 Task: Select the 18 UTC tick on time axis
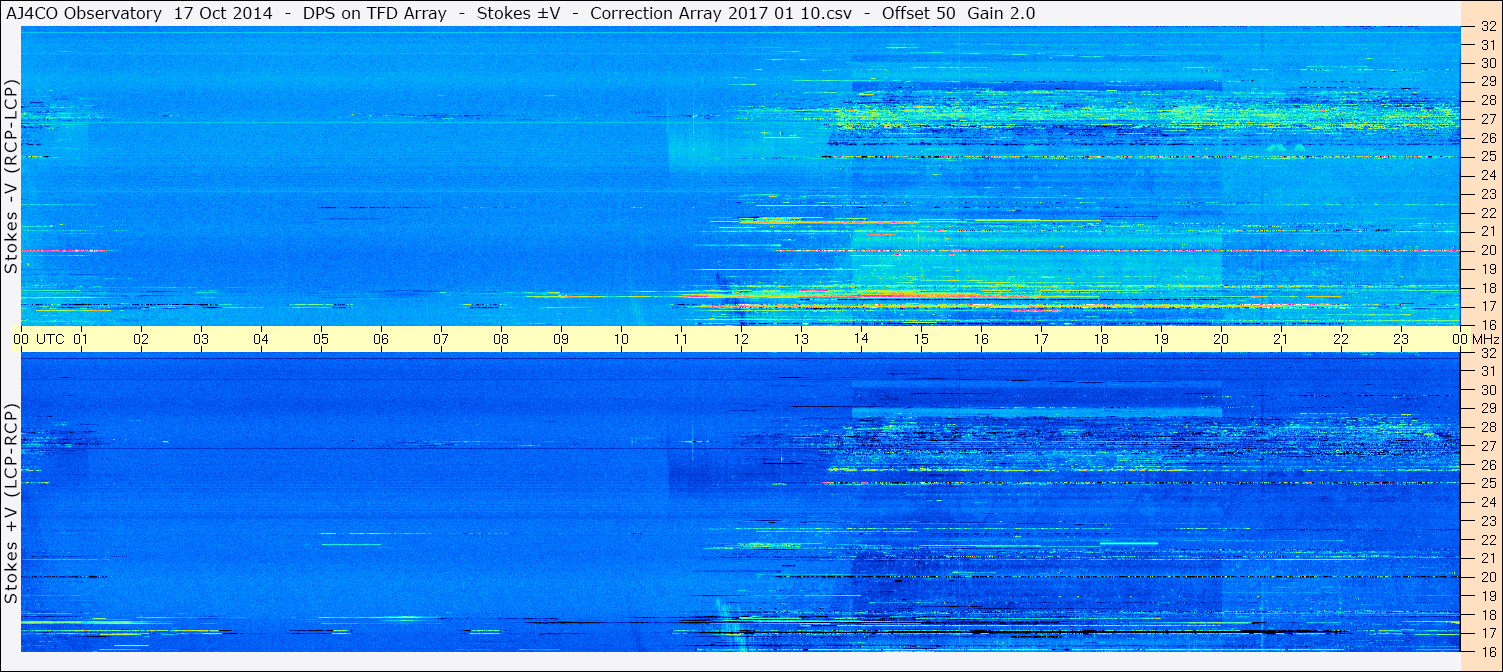click(1101, 340)
